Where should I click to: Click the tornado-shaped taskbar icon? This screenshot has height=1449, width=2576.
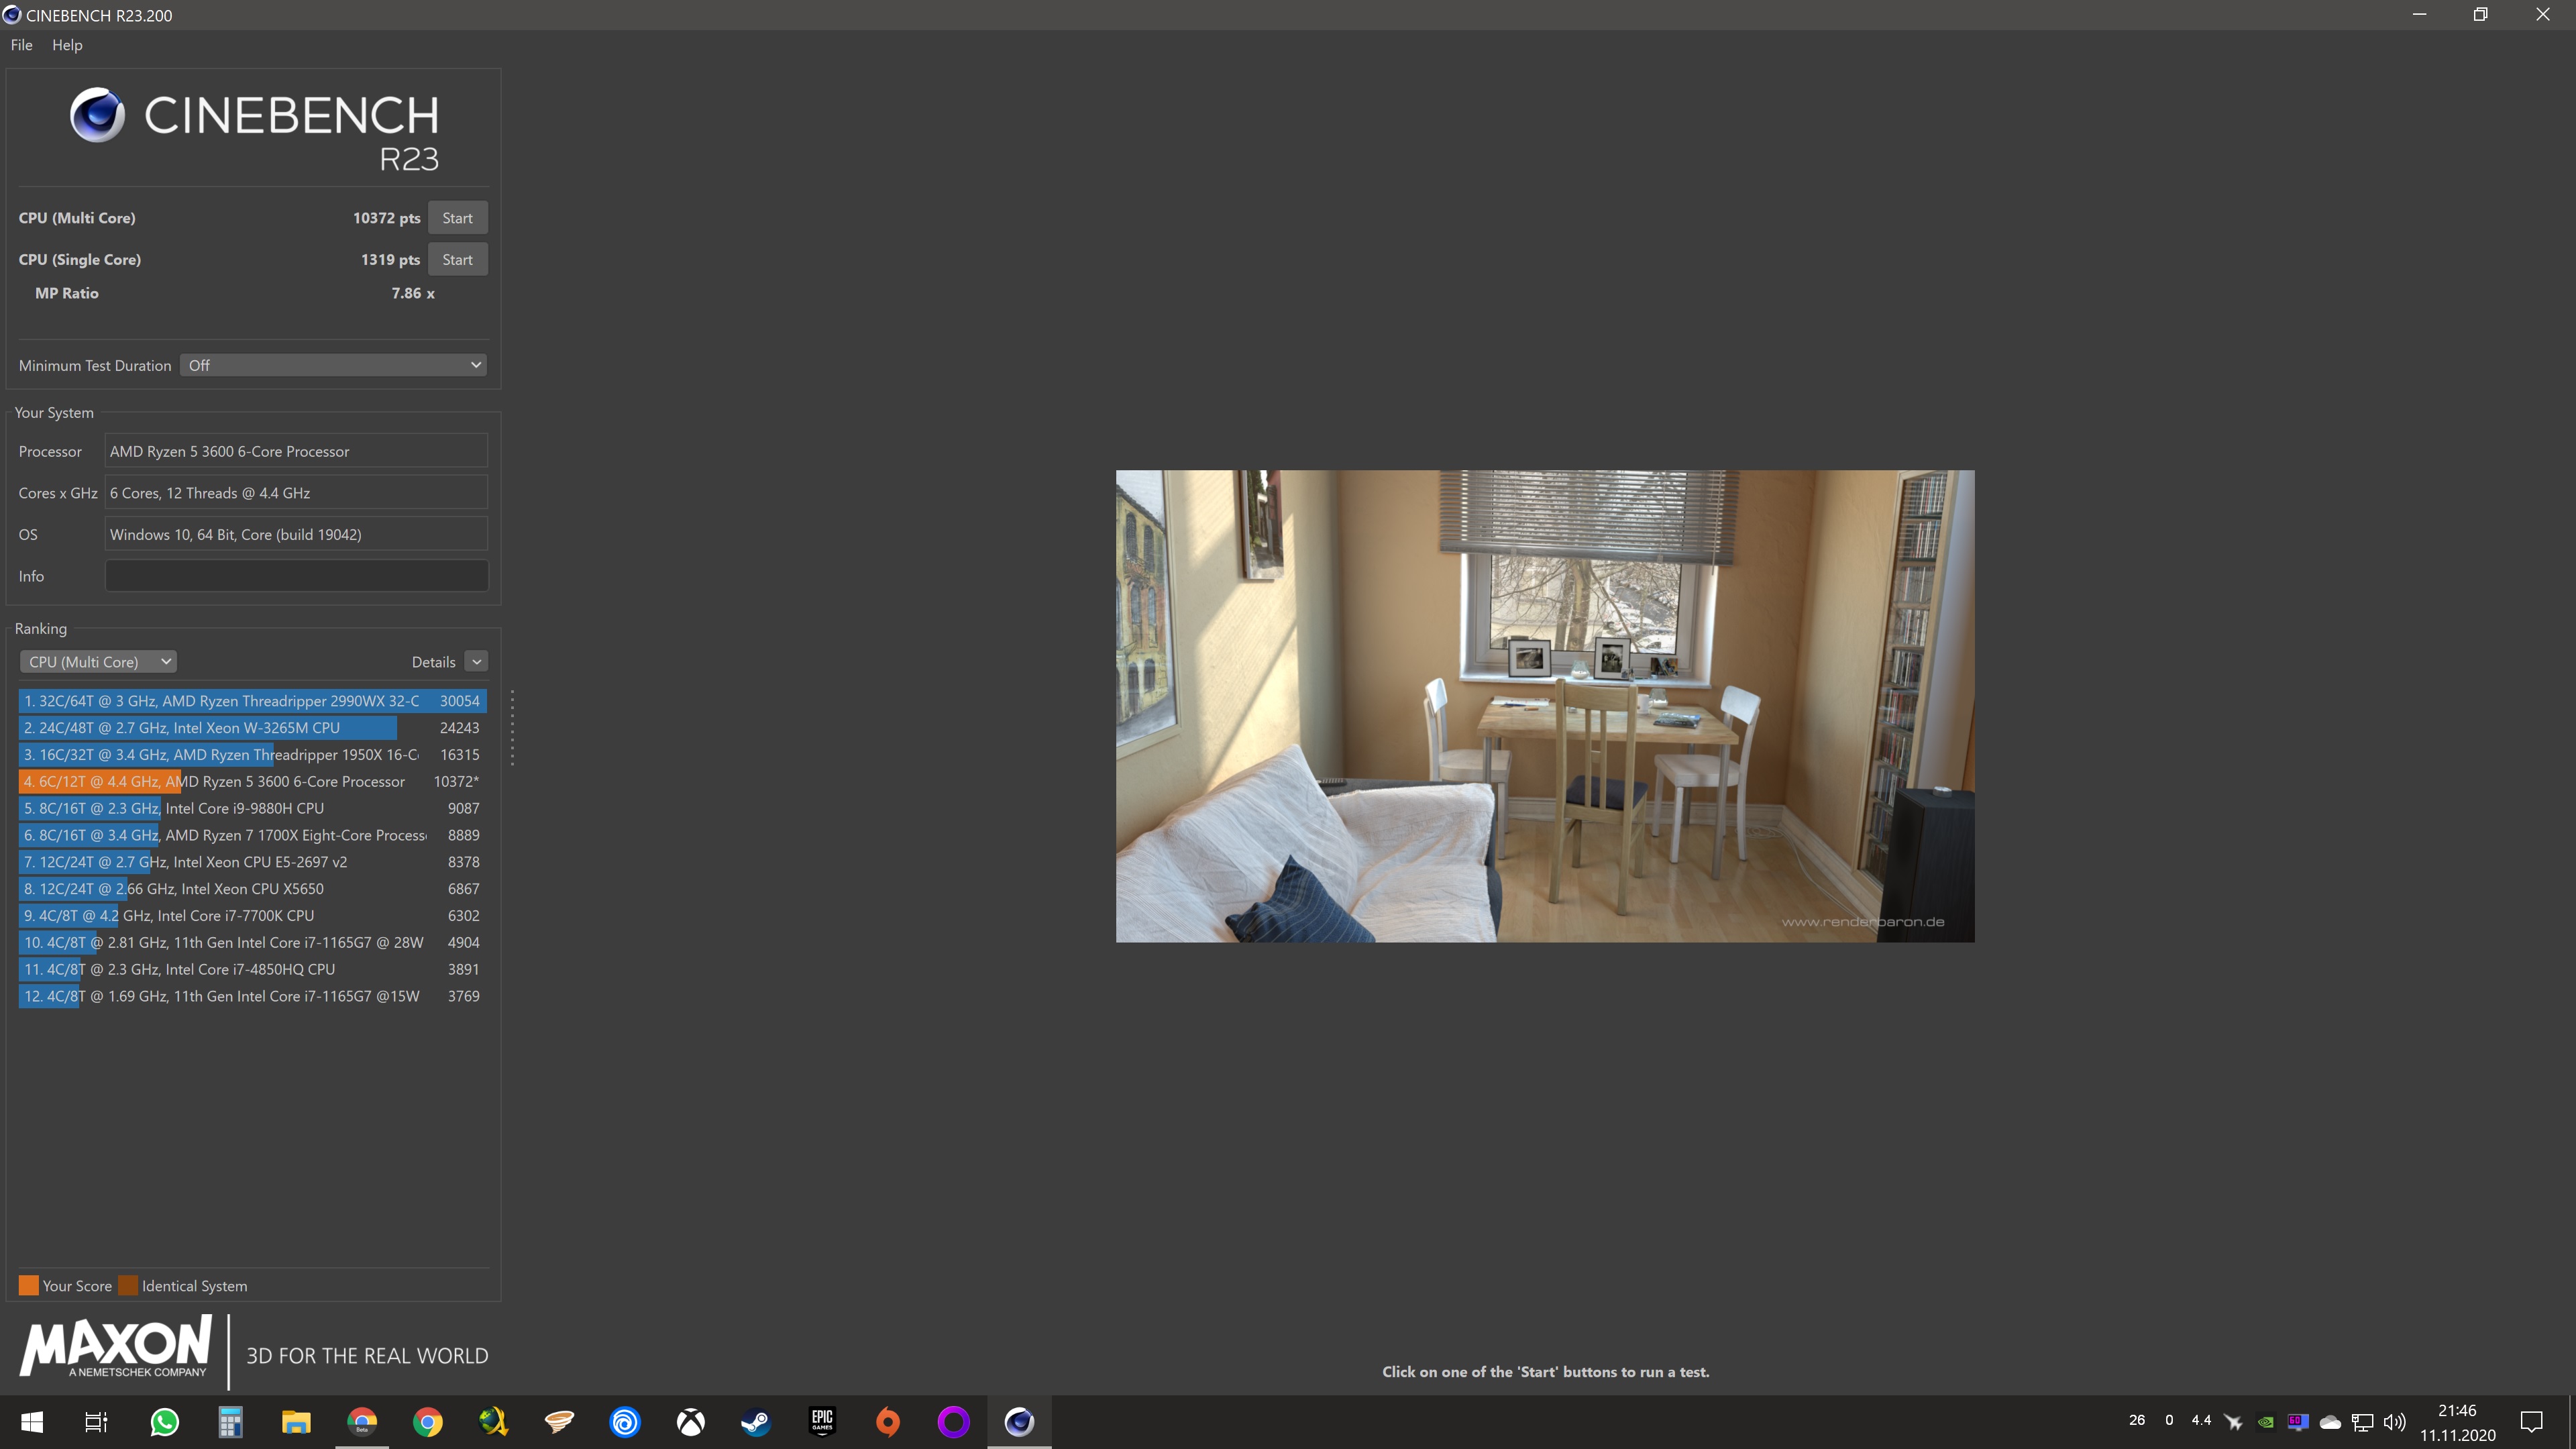click(x=559, y=1421)
